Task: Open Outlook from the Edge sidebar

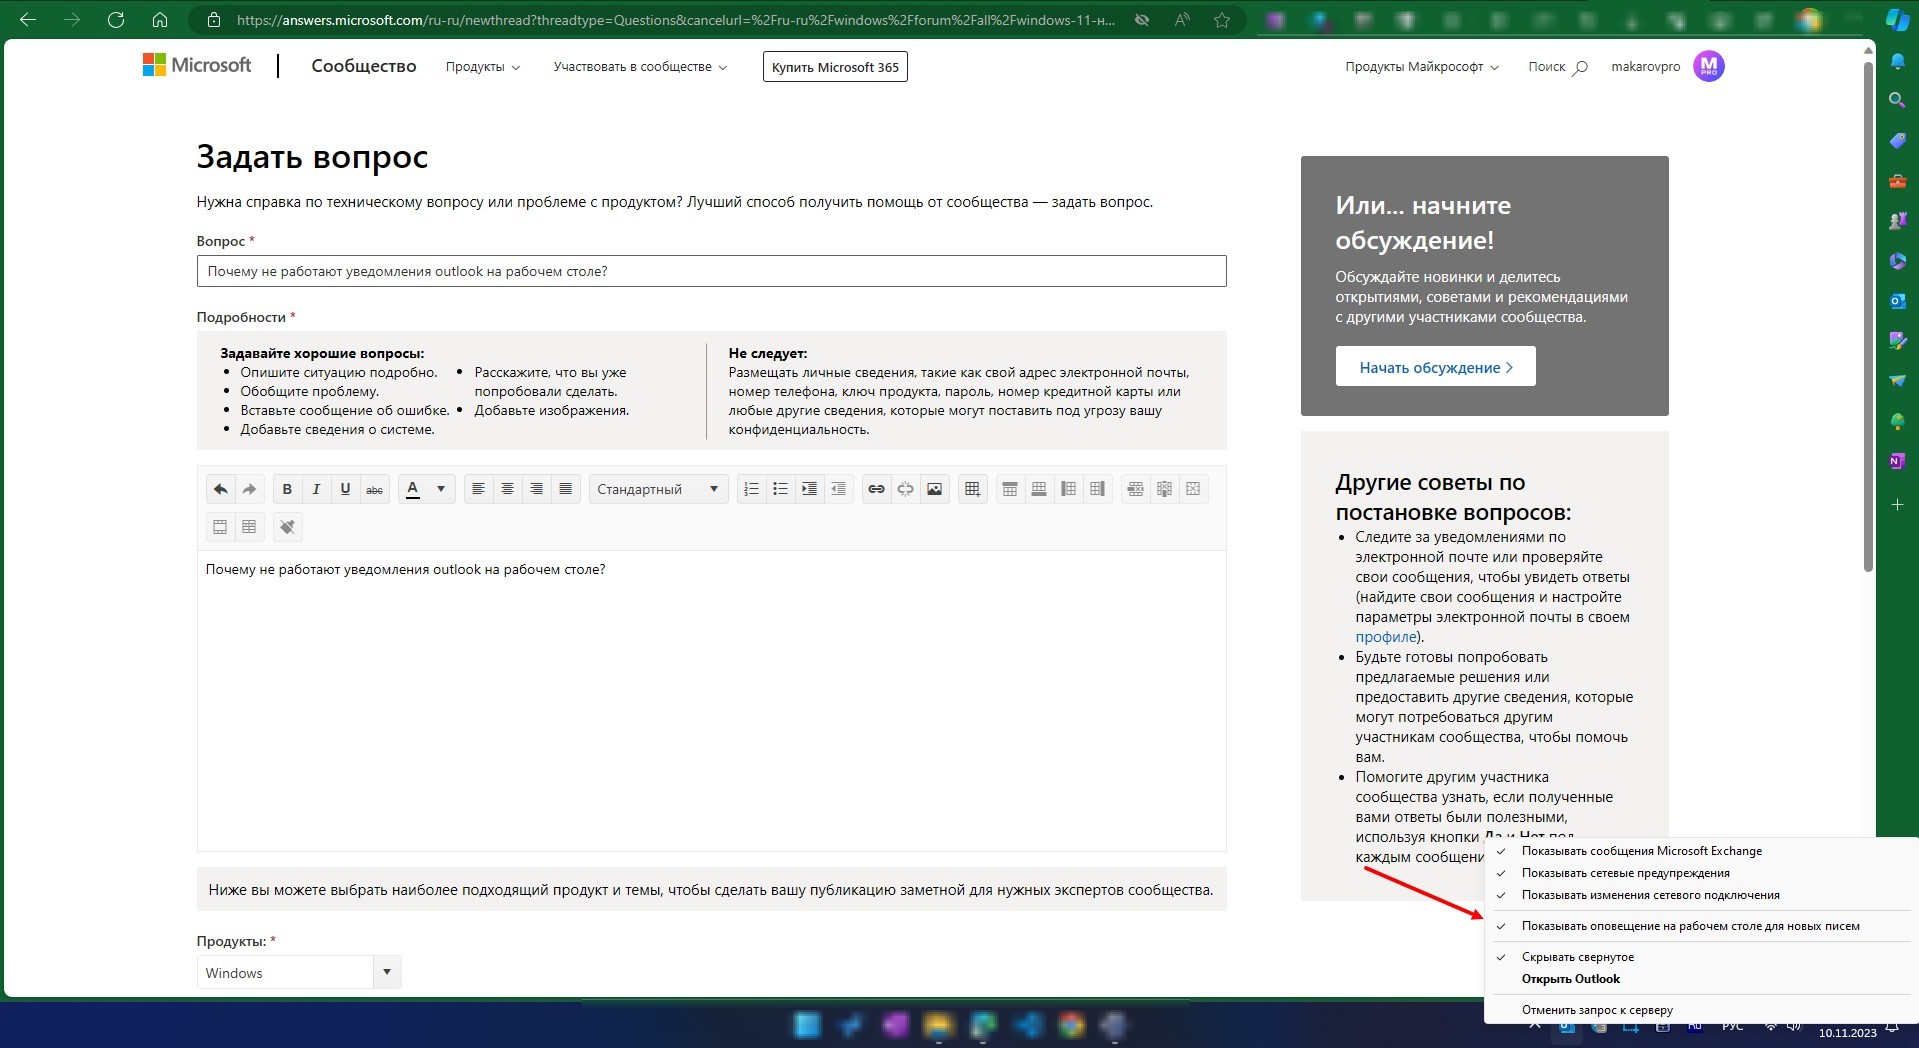Action: (1897, 300)
